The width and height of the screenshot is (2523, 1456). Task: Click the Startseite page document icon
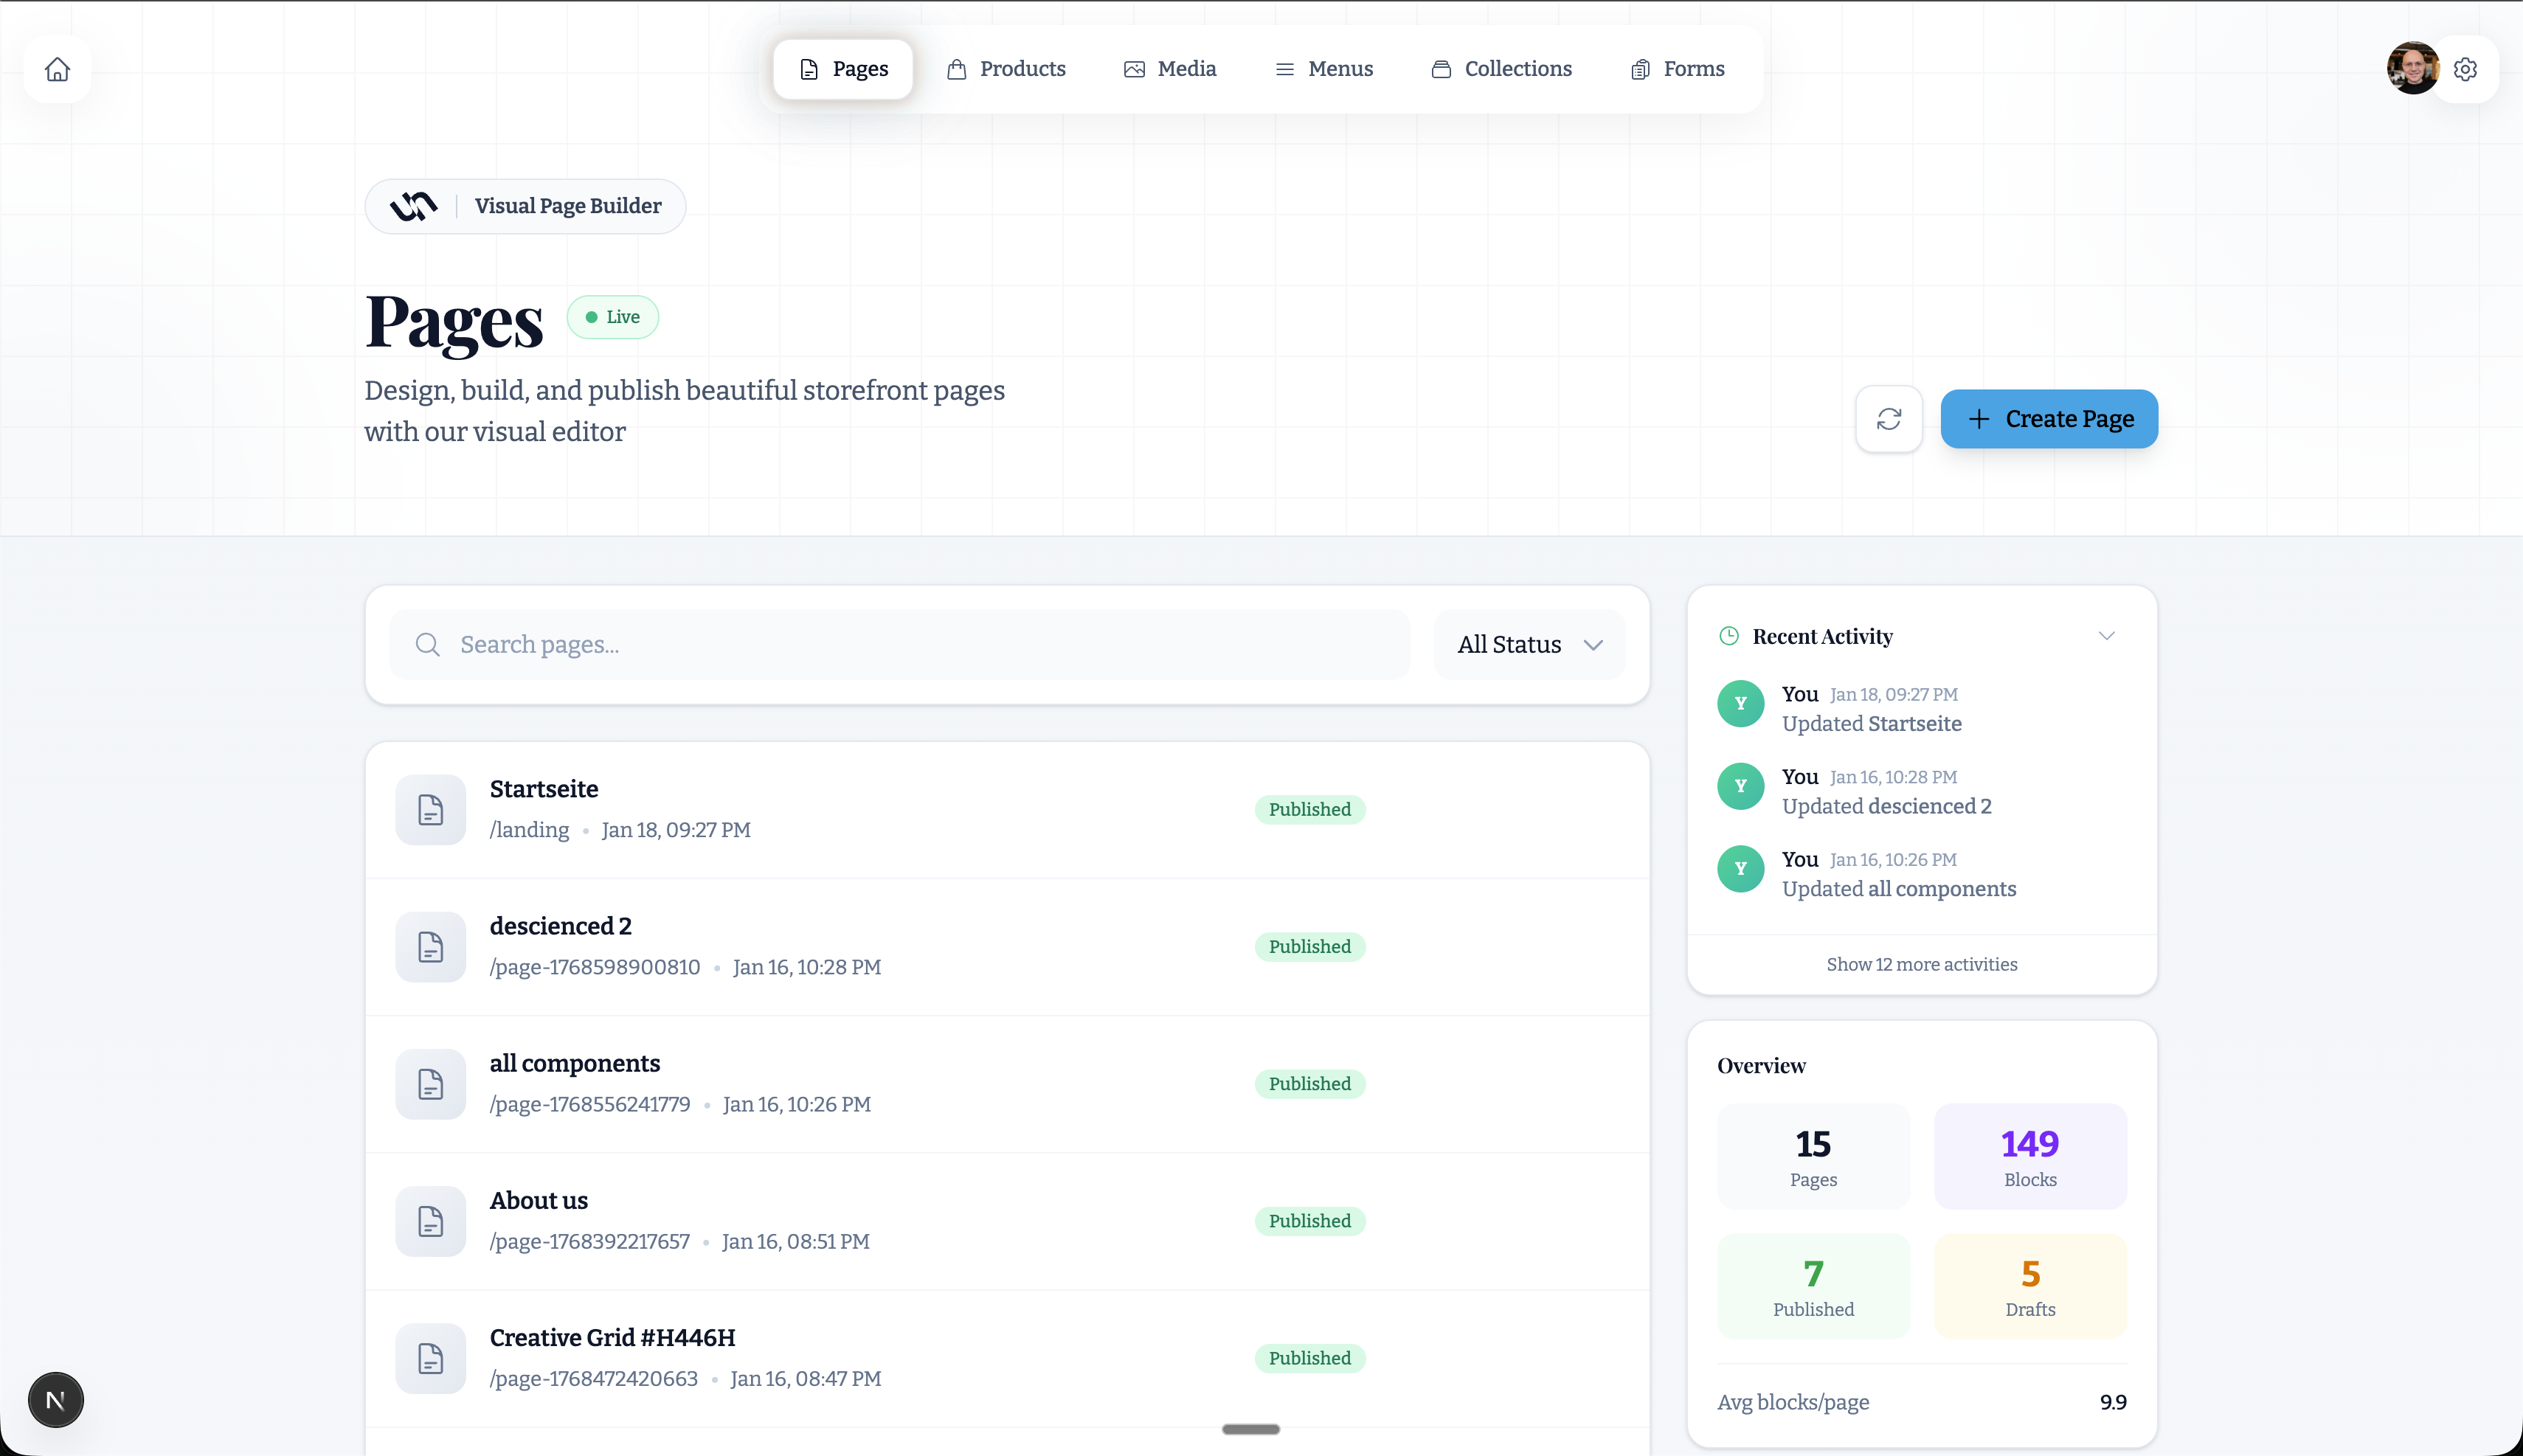(x=430, y=810)
